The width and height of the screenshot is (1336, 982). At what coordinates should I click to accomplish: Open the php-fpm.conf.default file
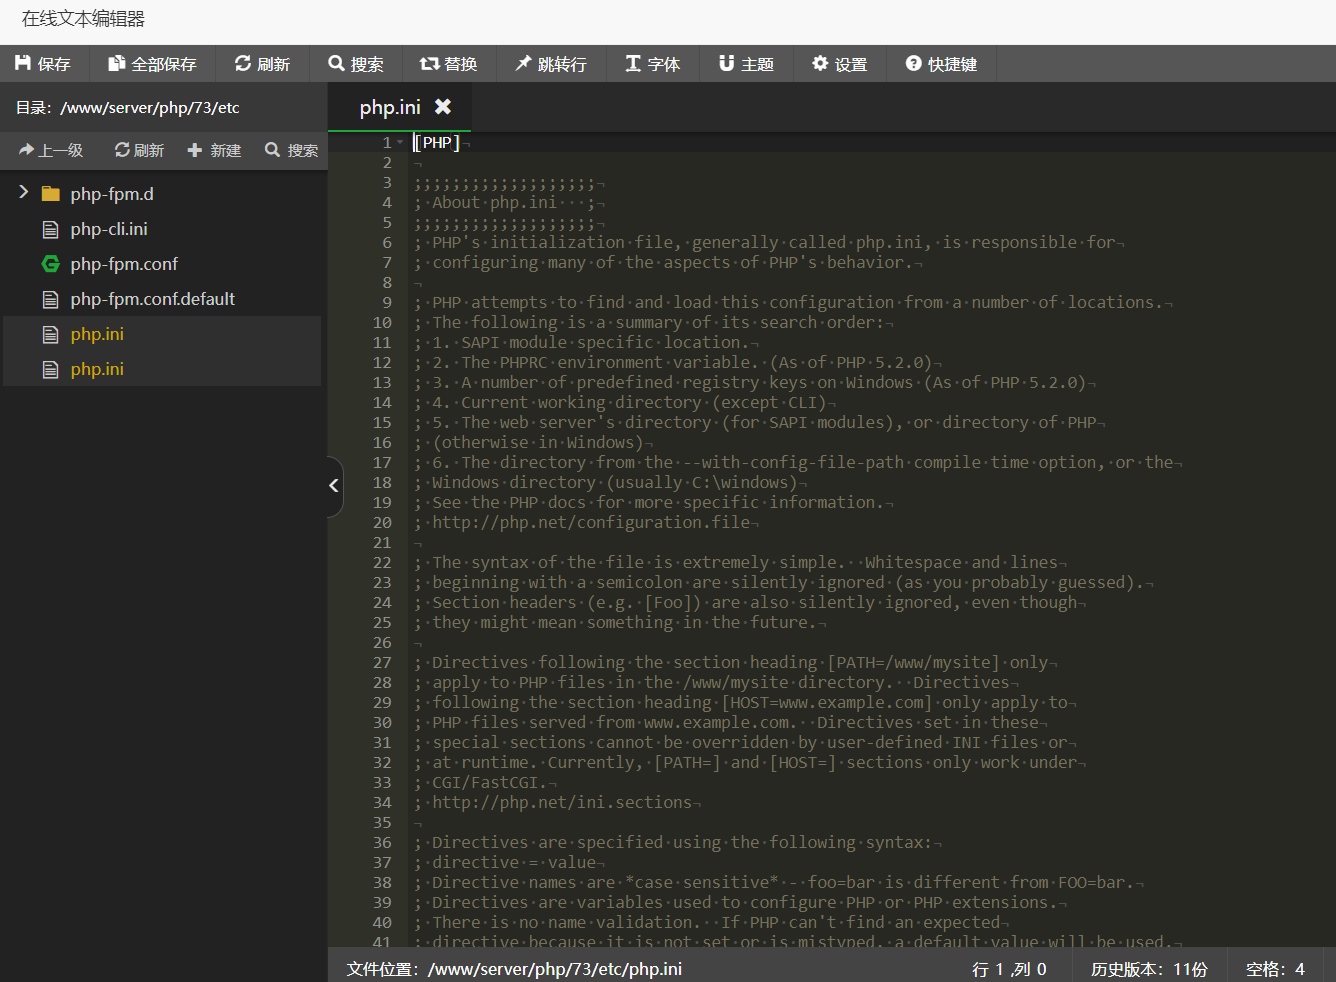(153, 299)
